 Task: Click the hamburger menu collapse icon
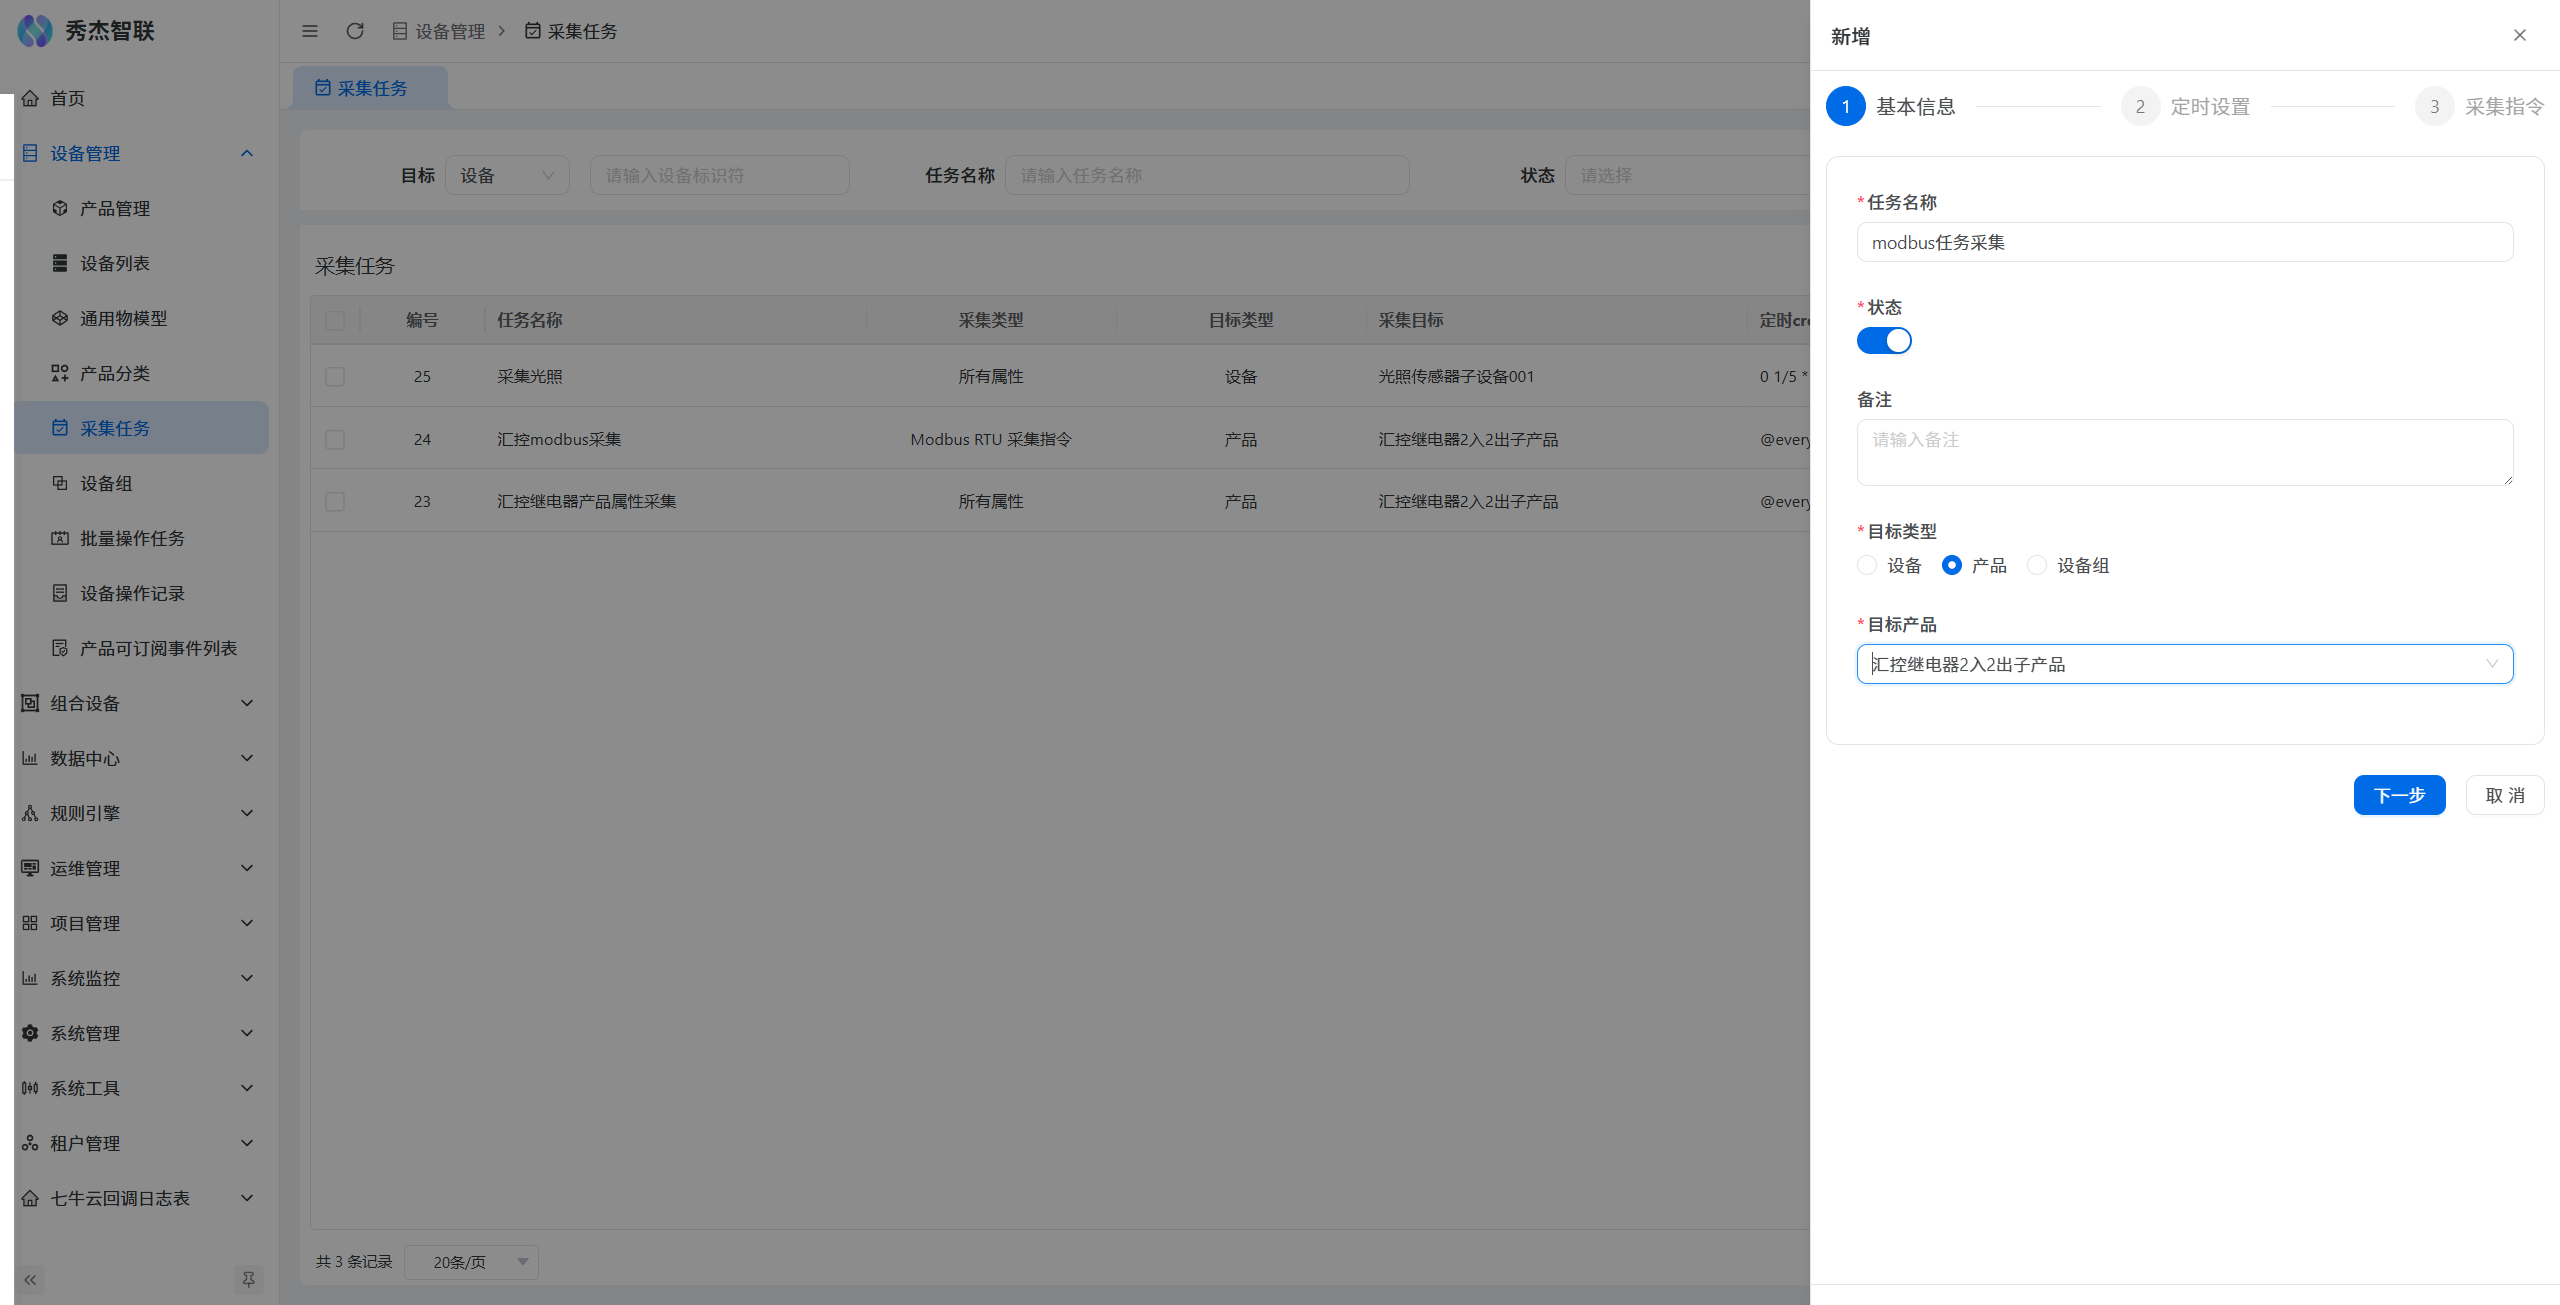pyautogui.click(x=310, y=31)
